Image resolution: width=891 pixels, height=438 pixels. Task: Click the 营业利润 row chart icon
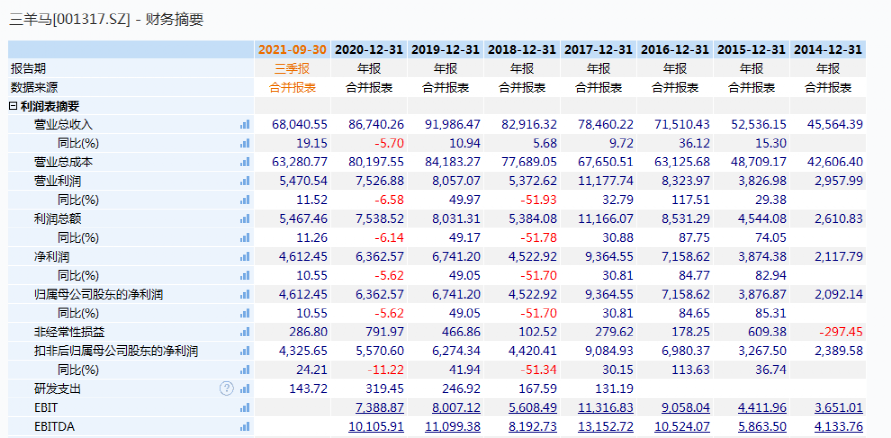coord(244,181)
